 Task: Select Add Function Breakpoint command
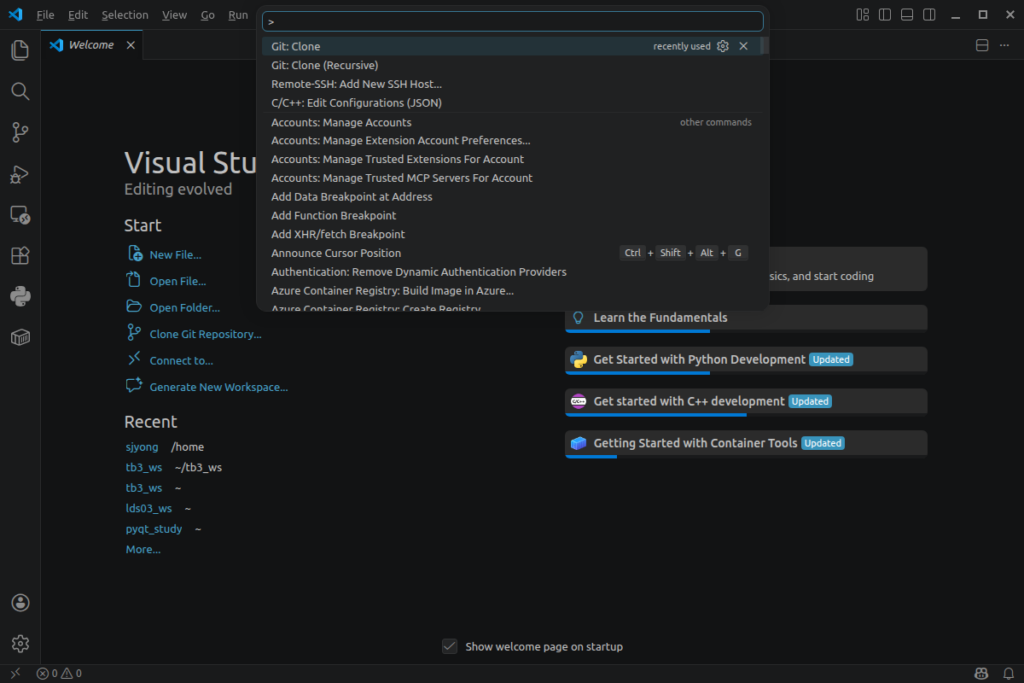click(x=513, y=215)
